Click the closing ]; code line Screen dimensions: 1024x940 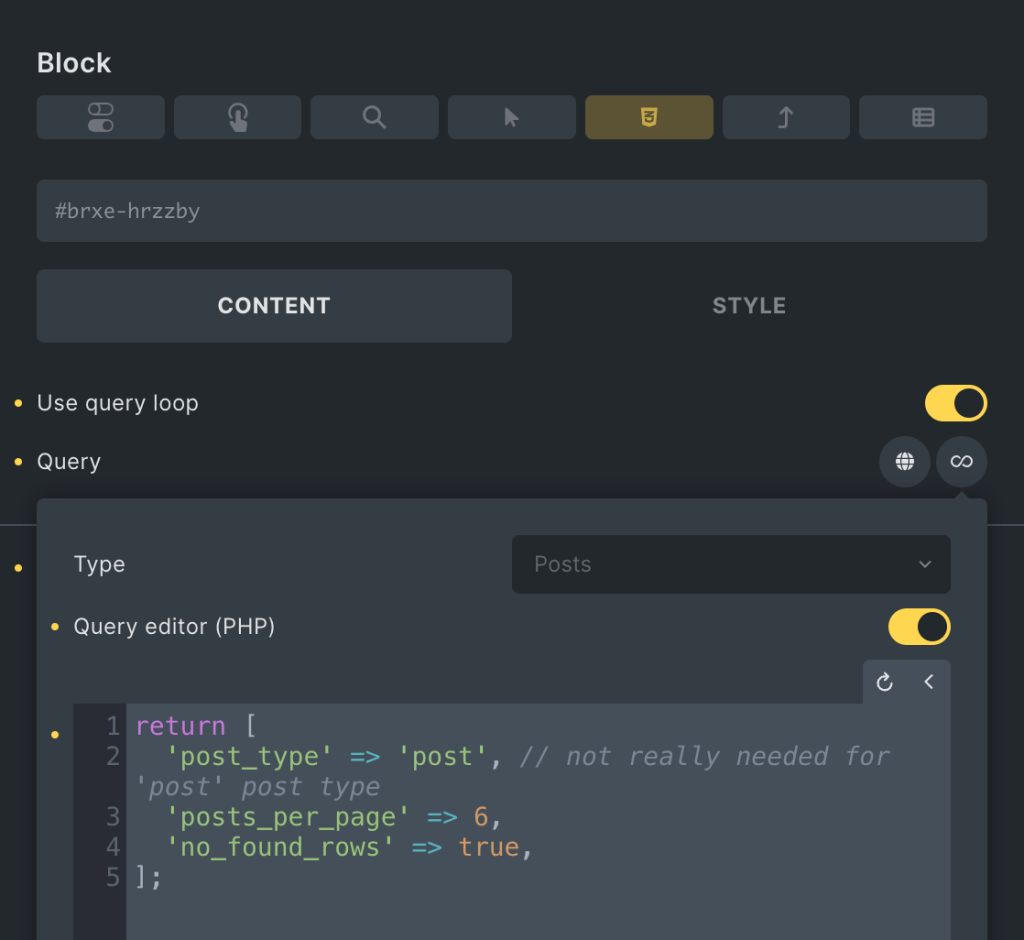point(148,877)
